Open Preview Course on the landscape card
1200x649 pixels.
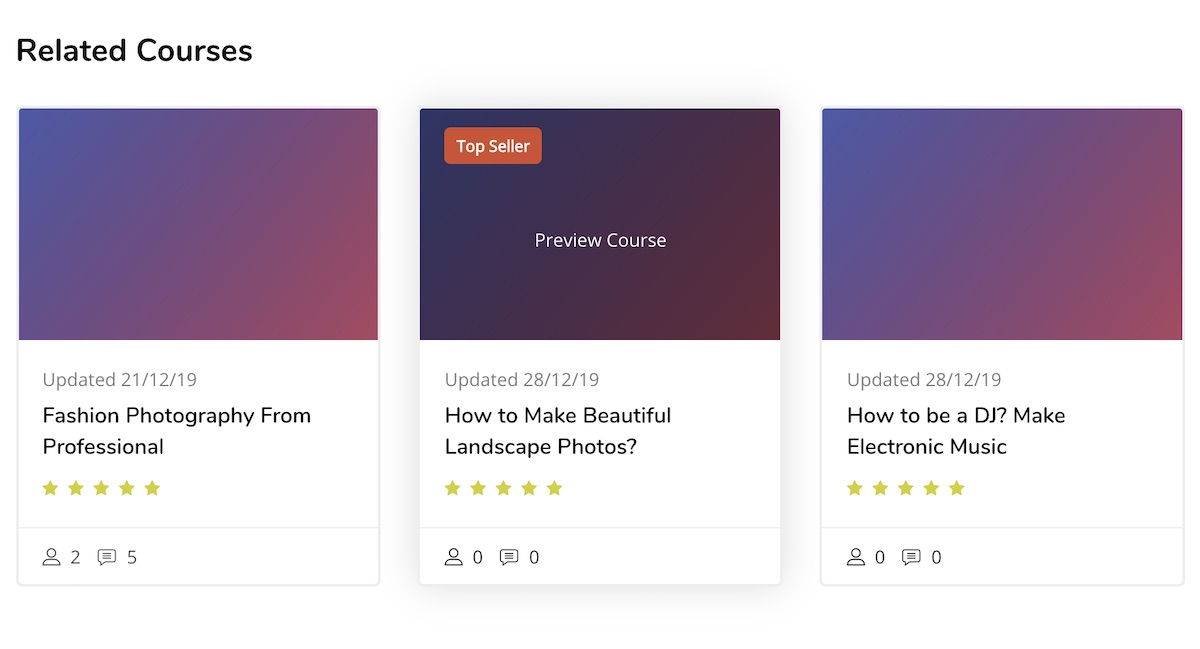coord(600,240)
